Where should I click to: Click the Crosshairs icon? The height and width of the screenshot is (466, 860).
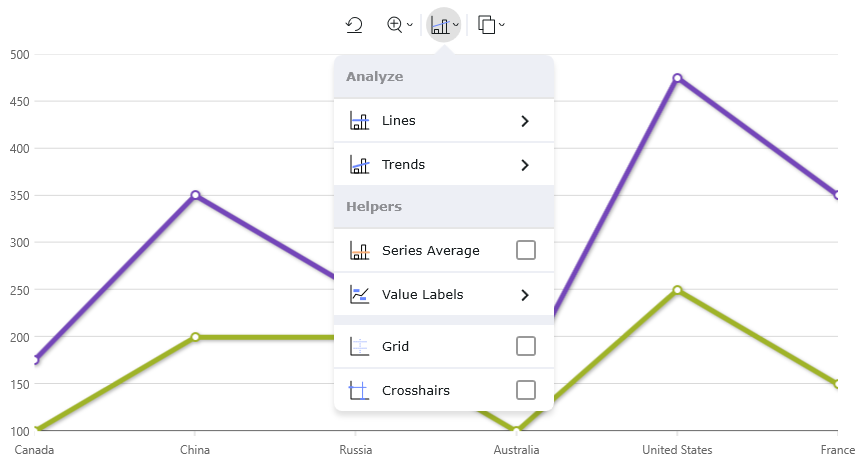[x=360, y=390]
